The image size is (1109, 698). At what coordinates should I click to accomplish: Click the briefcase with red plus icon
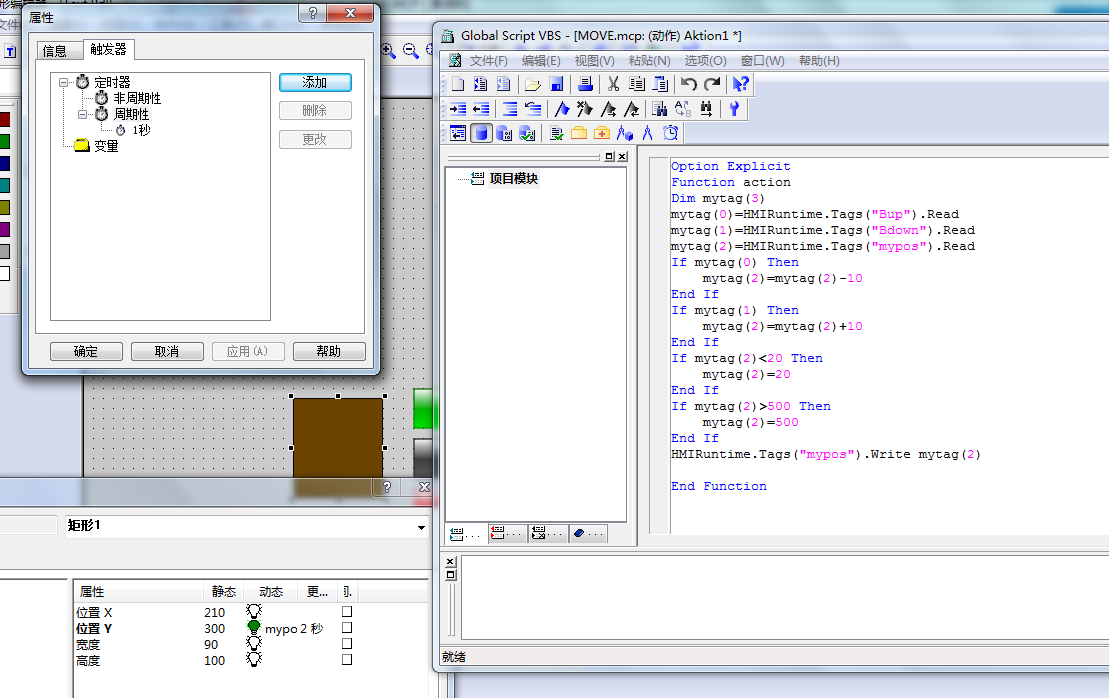point(602,133)
